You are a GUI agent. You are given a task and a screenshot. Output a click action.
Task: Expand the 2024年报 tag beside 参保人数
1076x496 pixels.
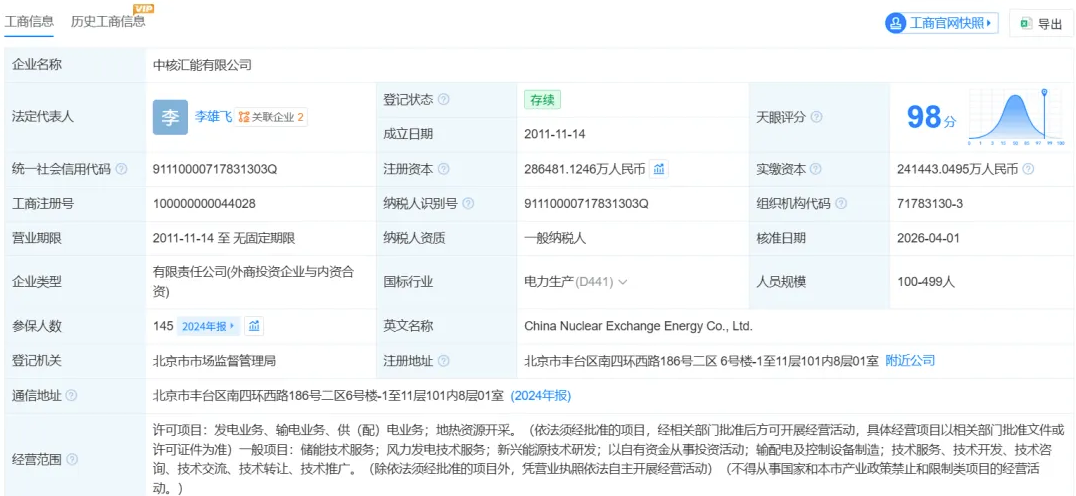(x=208, y=326)
